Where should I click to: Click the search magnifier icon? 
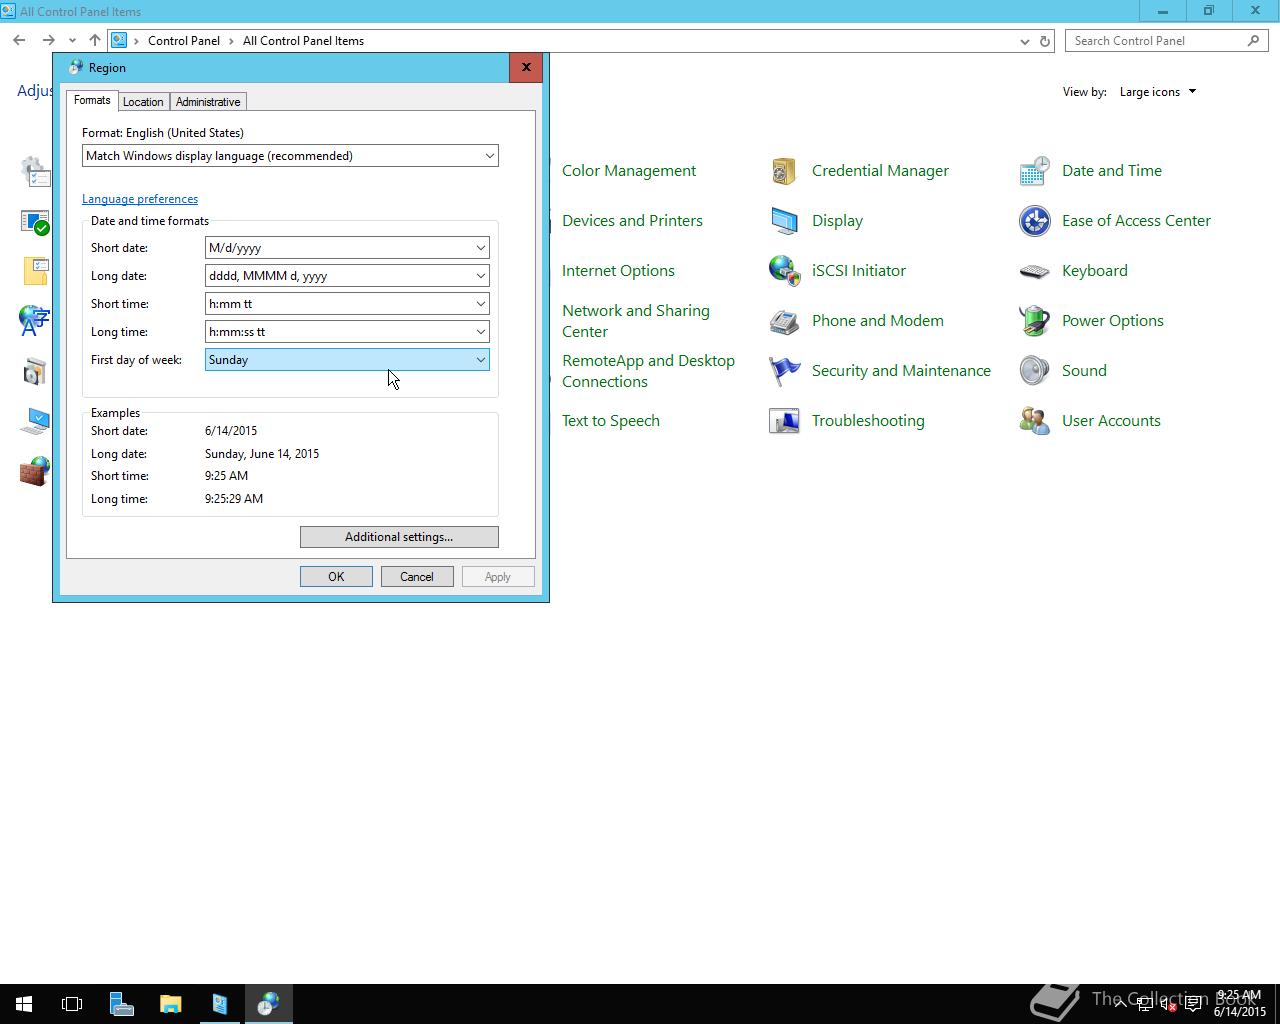[x=1253, y=41]
